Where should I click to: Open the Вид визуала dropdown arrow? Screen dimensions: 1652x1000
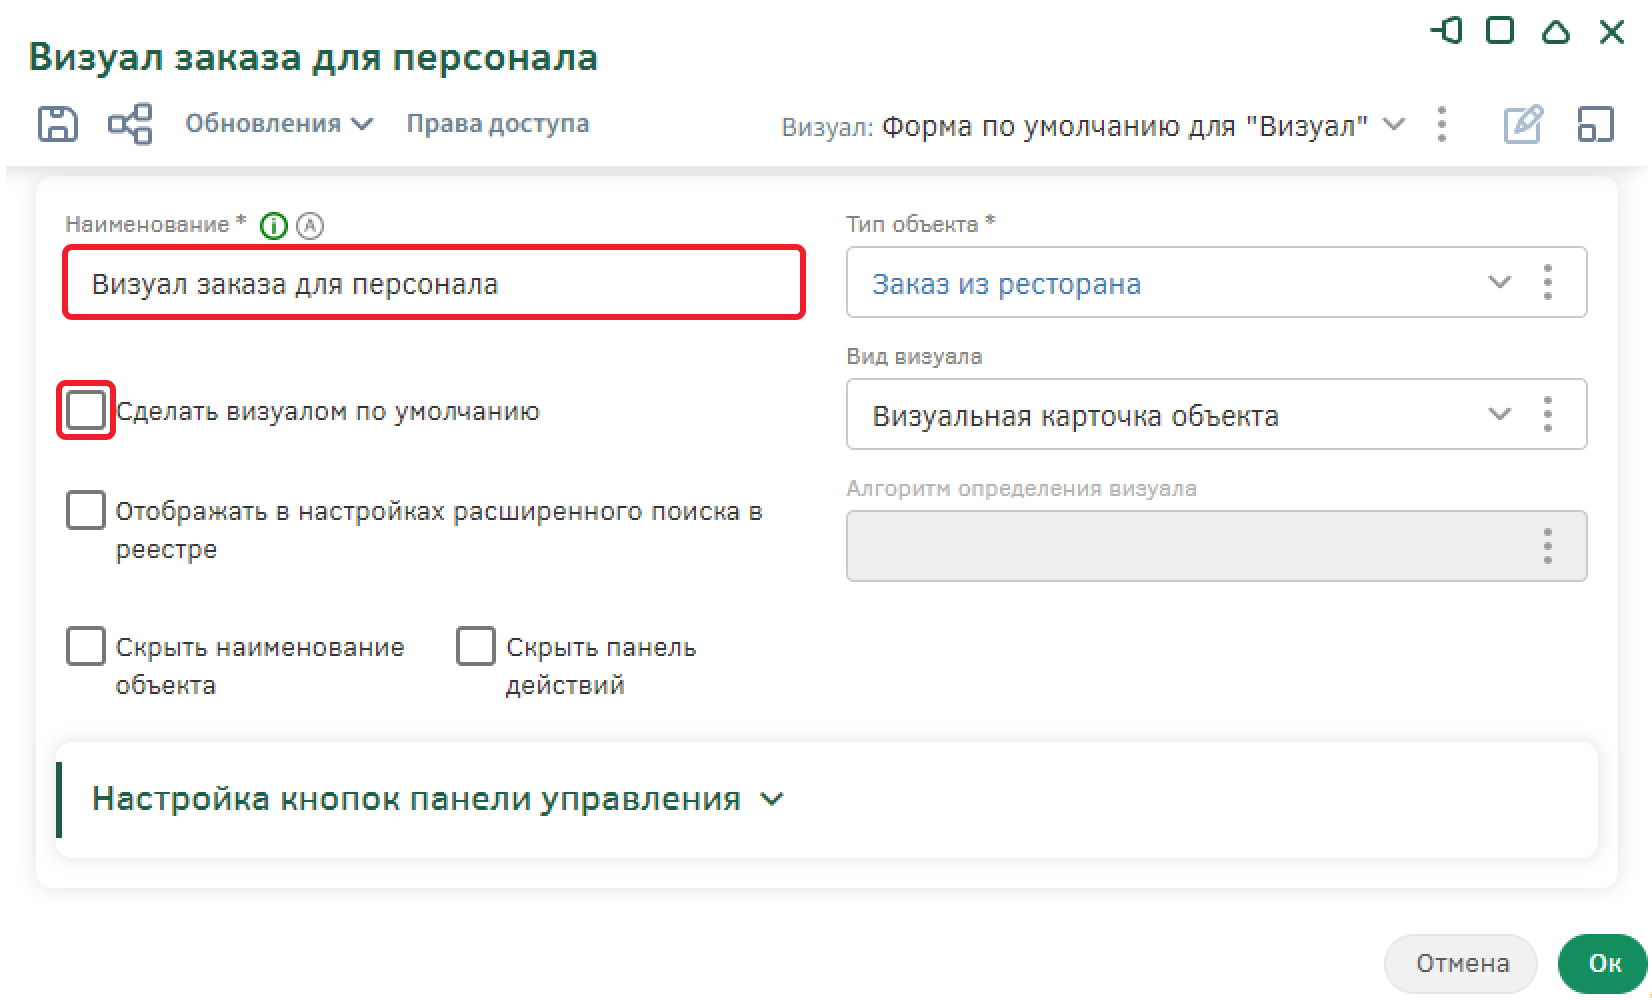coord(1499,414)
